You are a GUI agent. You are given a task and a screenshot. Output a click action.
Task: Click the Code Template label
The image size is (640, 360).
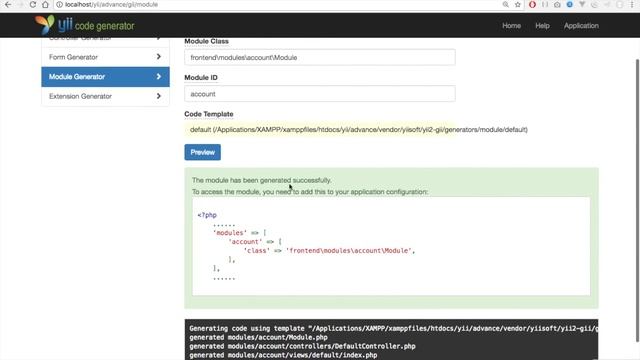[x=209, y=114]
